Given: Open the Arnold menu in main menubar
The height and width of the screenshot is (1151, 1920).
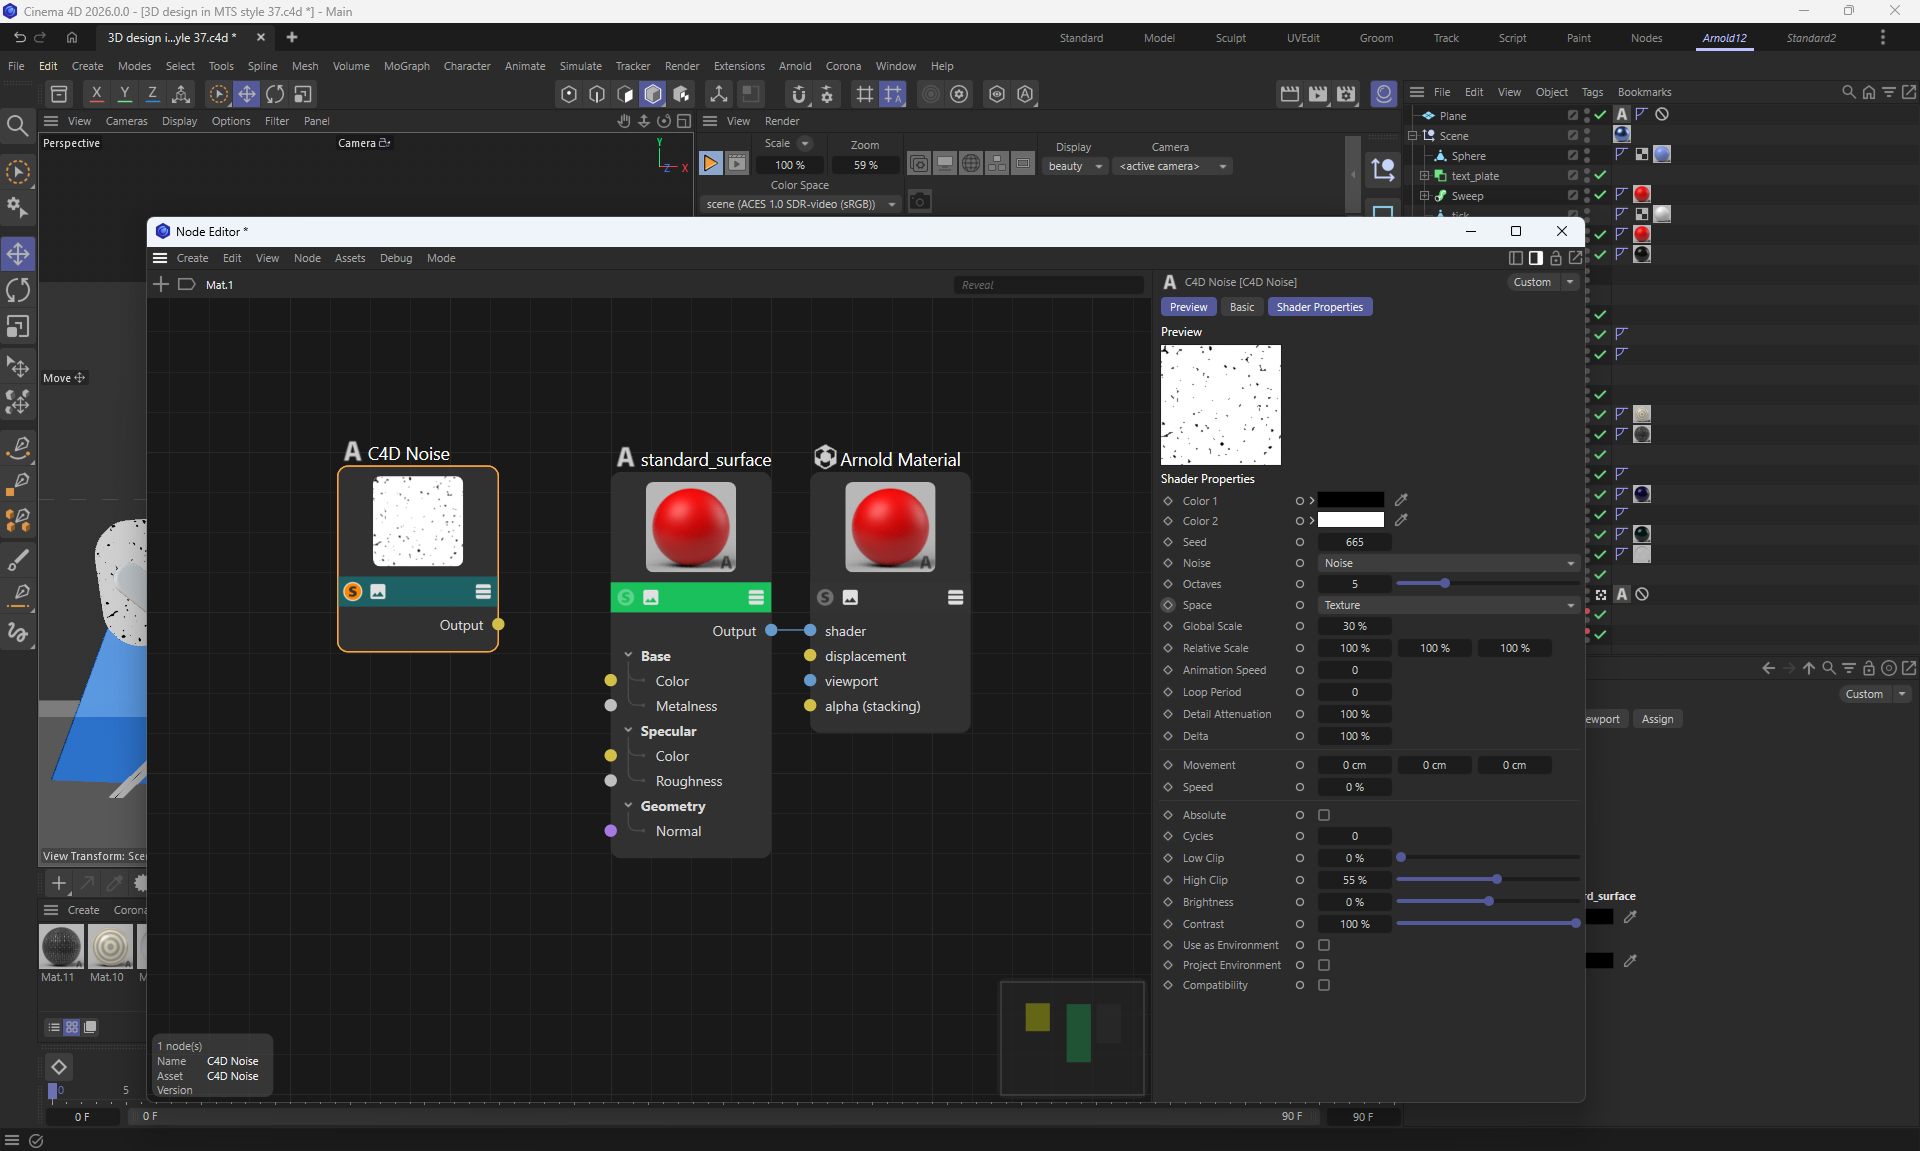Looking at the screenshot, I should pos(795,66).
